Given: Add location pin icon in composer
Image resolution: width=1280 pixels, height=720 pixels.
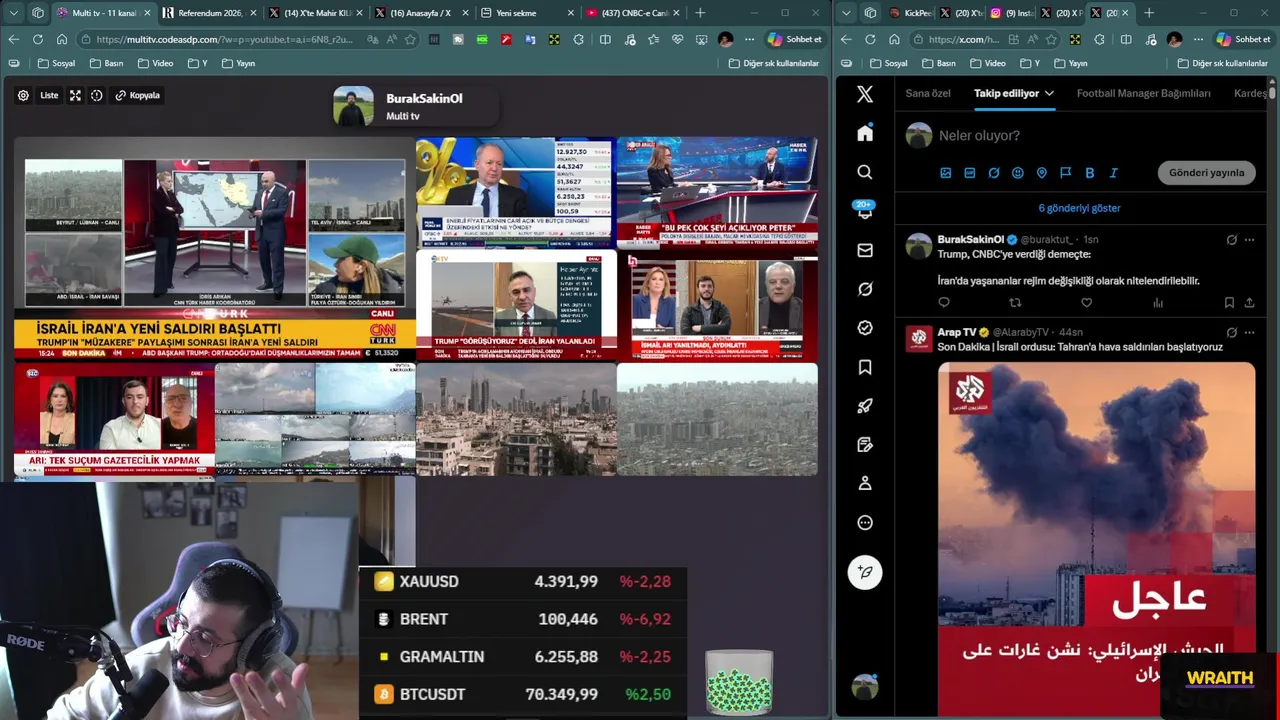Looking at the screenshot, I should 1042,173.
